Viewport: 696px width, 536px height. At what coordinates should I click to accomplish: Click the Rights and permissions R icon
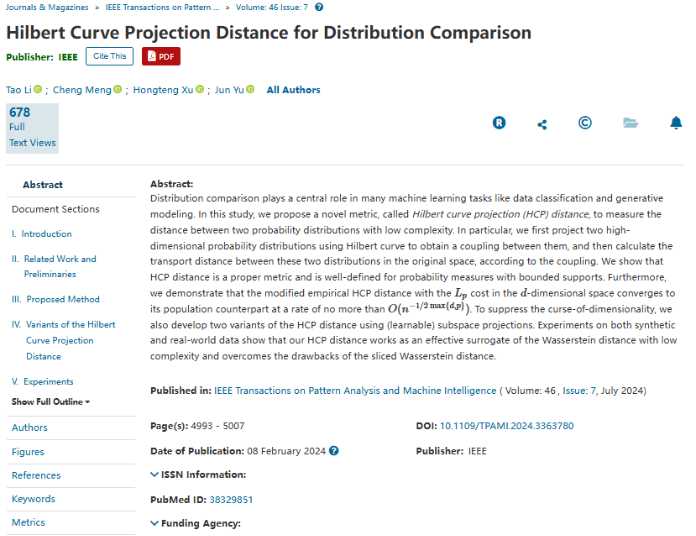click(499, 123)
